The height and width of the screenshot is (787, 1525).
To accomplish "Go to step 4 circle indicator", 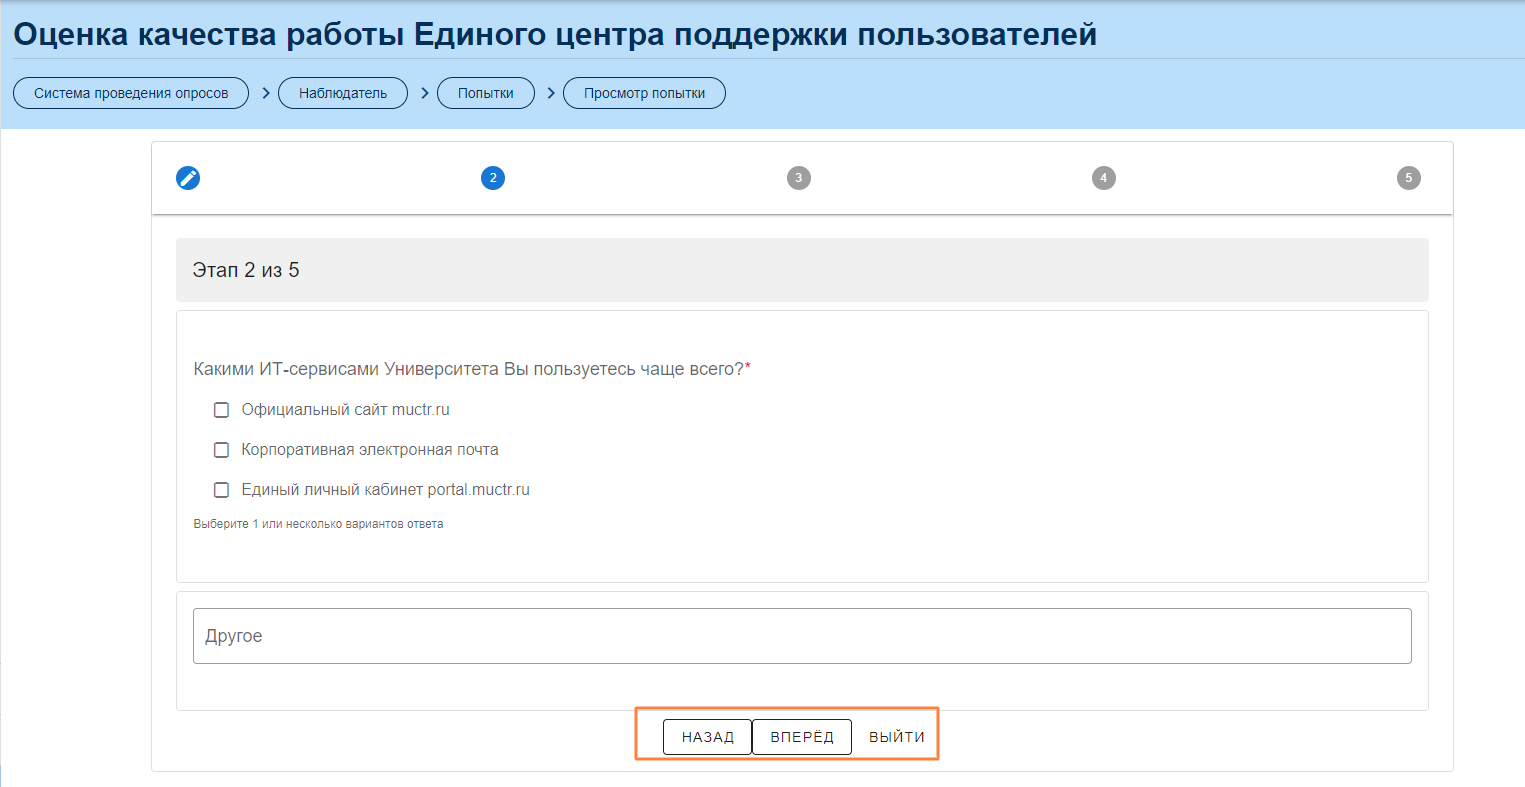I will tap(1103, 178).
